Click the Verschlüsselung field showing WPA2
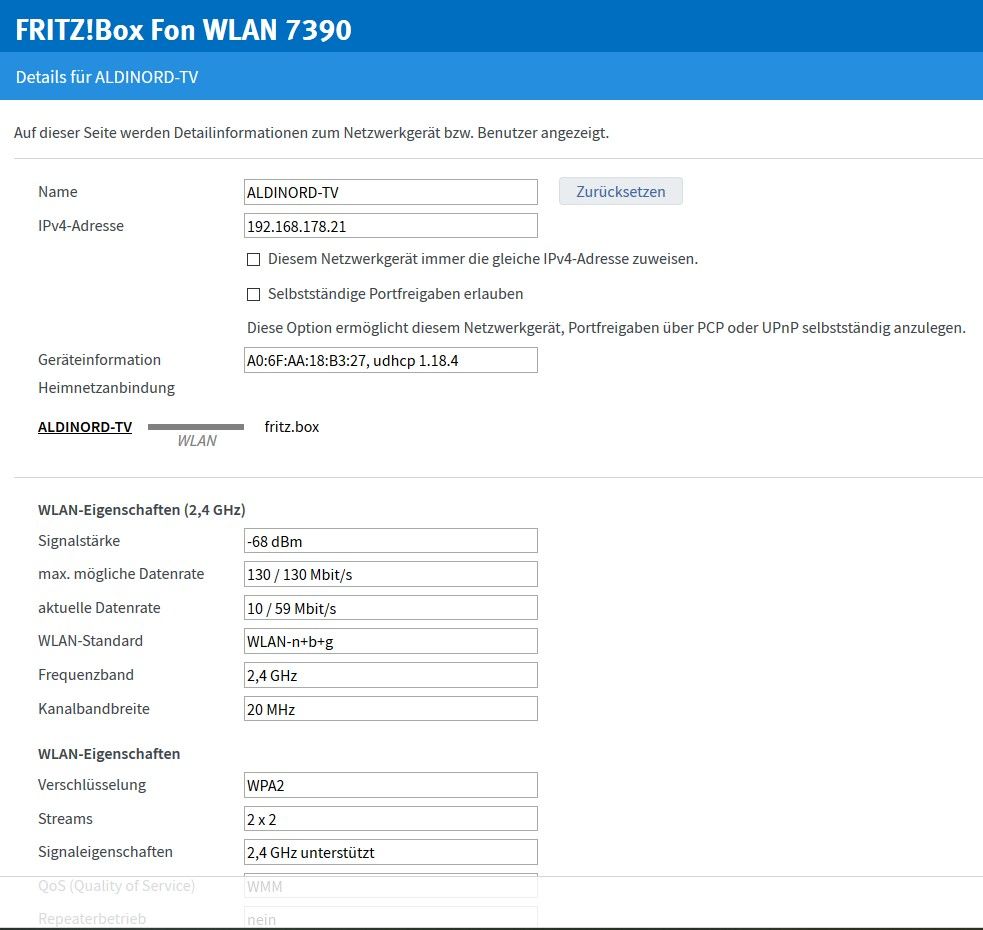 tap(390, 785)
